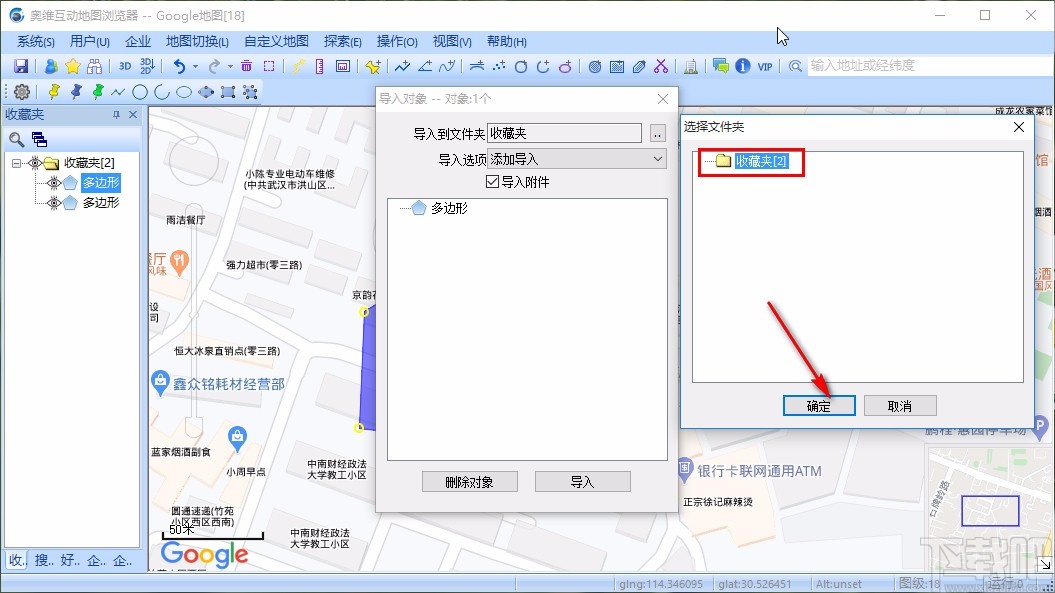Click the 确定 button in 选择文件夹 dialog
This screenshot has width=1055, height=593.
818,405
